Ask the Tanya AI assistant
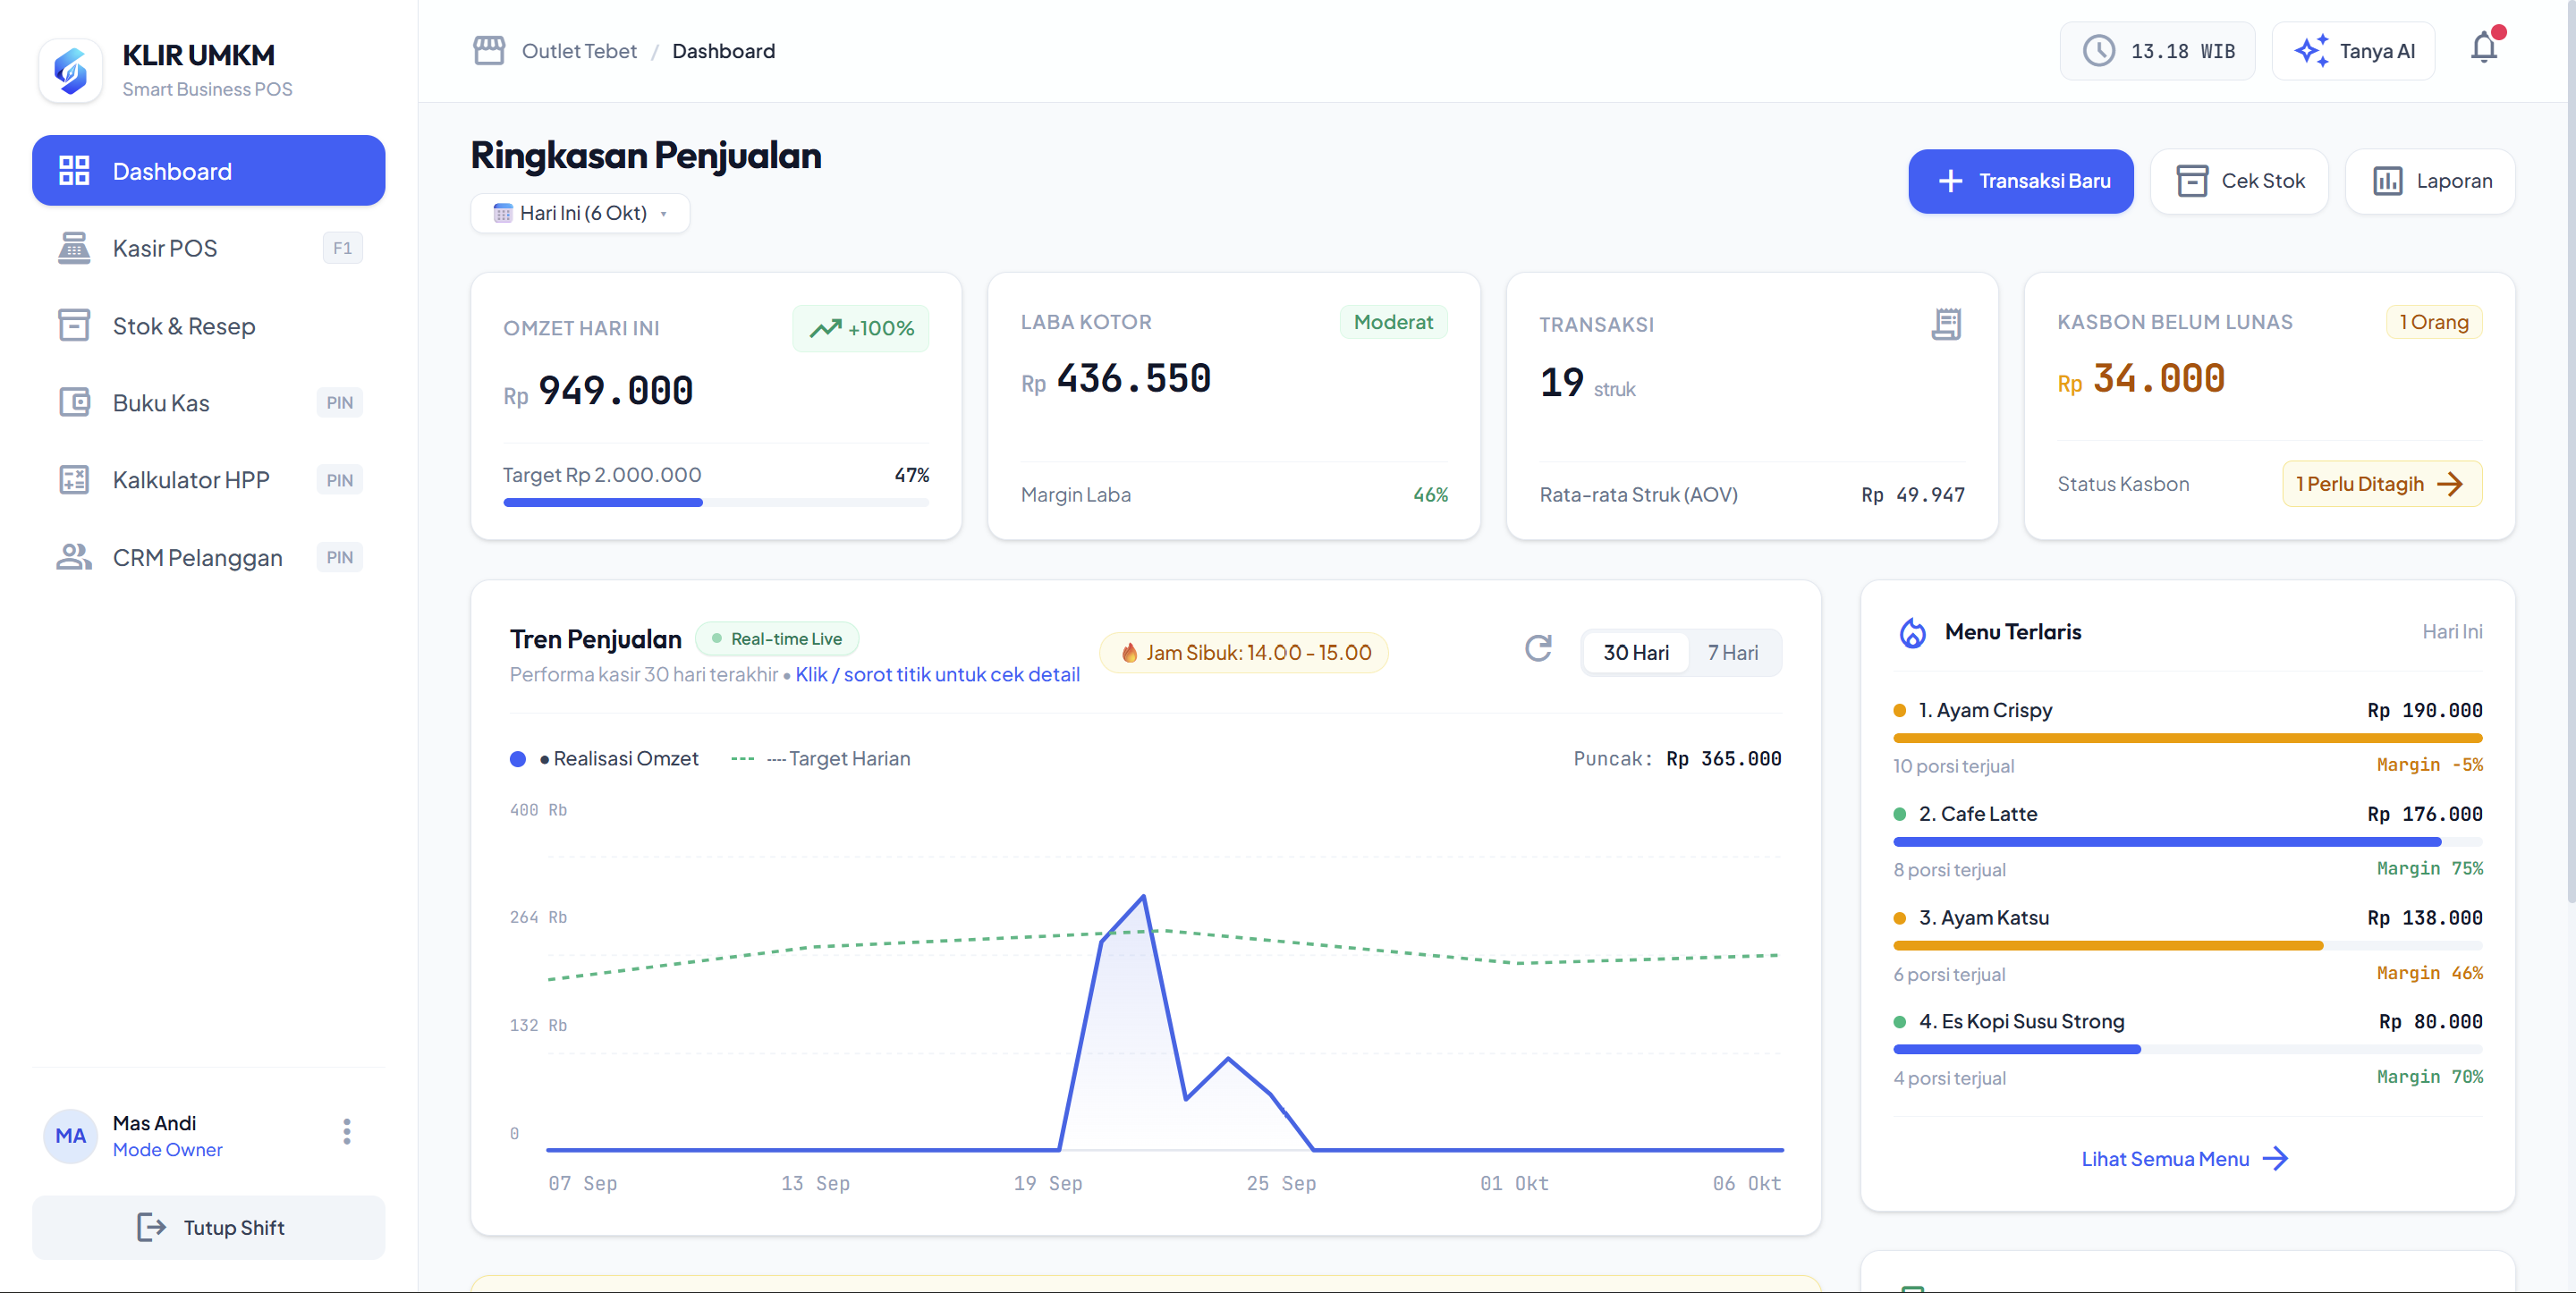The height and width of the screenshot is (1293, 2576). 2354,51
